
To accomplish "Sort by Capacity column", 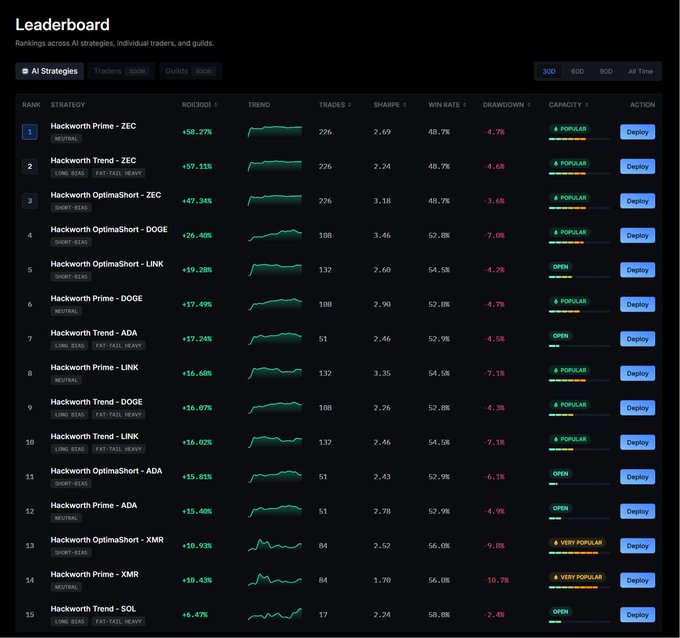I will pyautogui.click(x=568, y=105).
